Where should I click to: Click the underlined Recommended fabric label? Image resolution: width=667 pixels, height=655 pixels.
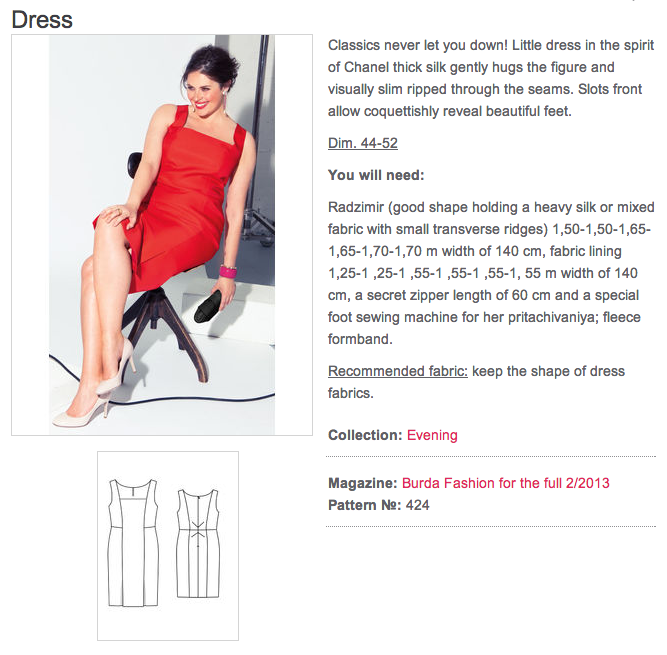point(397,371)
